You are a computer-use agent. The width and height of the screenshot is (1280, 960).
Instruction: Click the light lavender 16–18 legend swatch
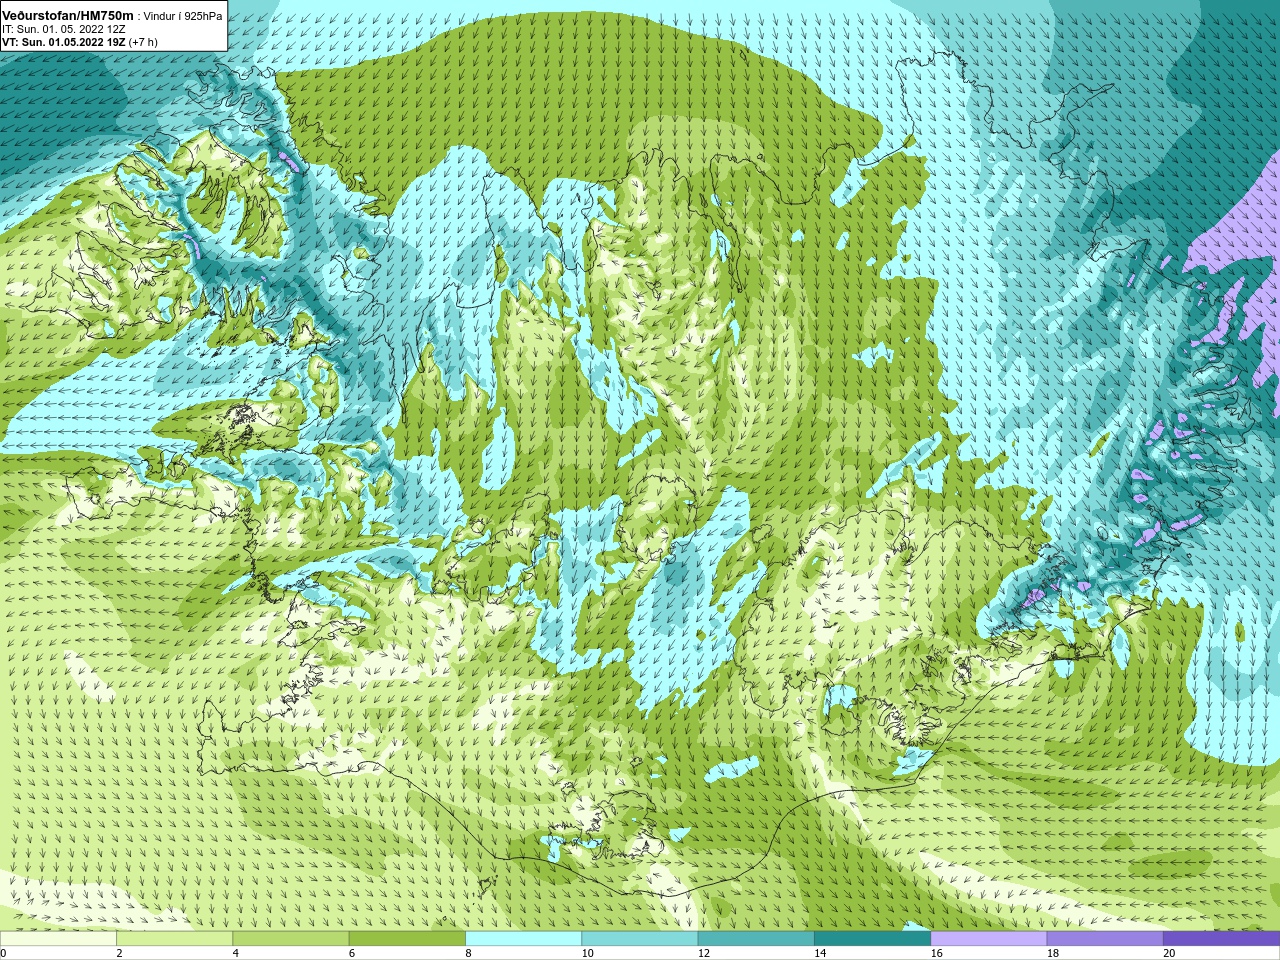[x=989, y=939]
